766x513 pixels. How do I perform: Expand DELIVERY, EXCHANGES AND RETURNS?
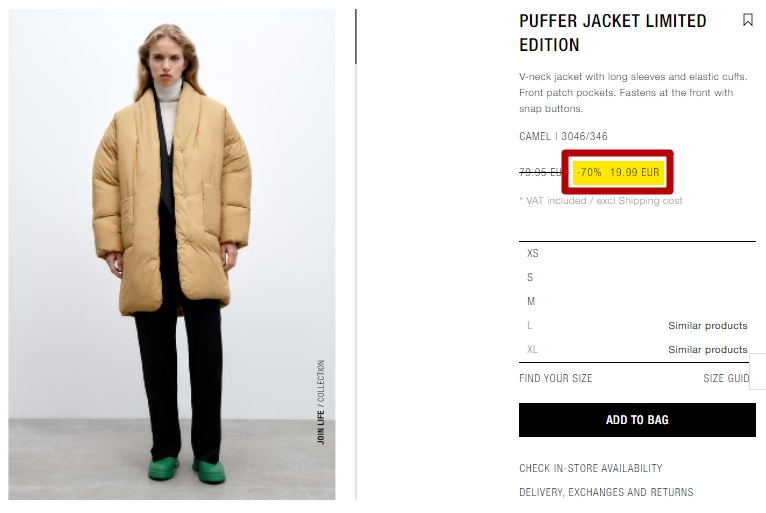606,492
